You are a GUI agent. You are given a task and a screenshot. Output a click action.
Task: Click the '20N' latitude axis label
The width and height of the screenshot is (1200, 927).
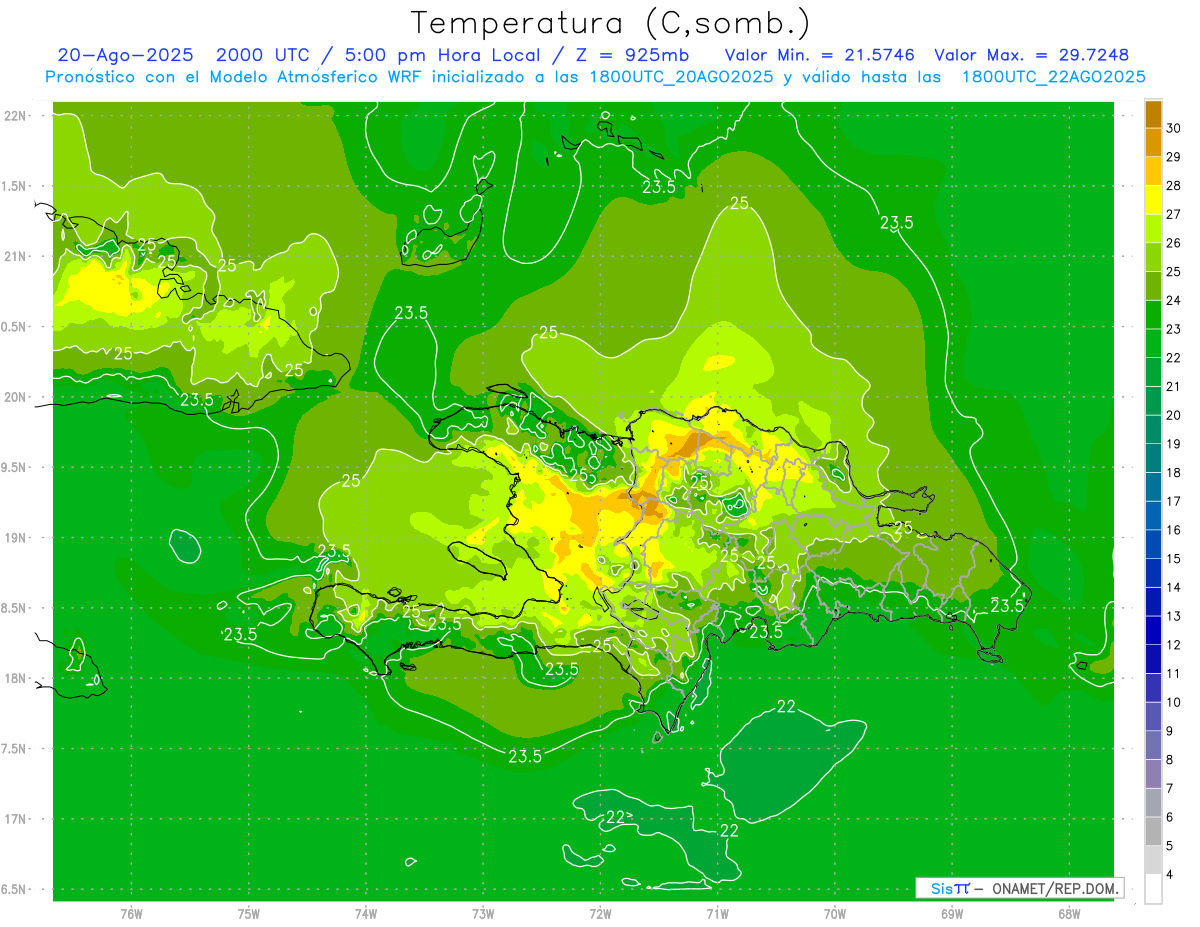click(15, 397)
